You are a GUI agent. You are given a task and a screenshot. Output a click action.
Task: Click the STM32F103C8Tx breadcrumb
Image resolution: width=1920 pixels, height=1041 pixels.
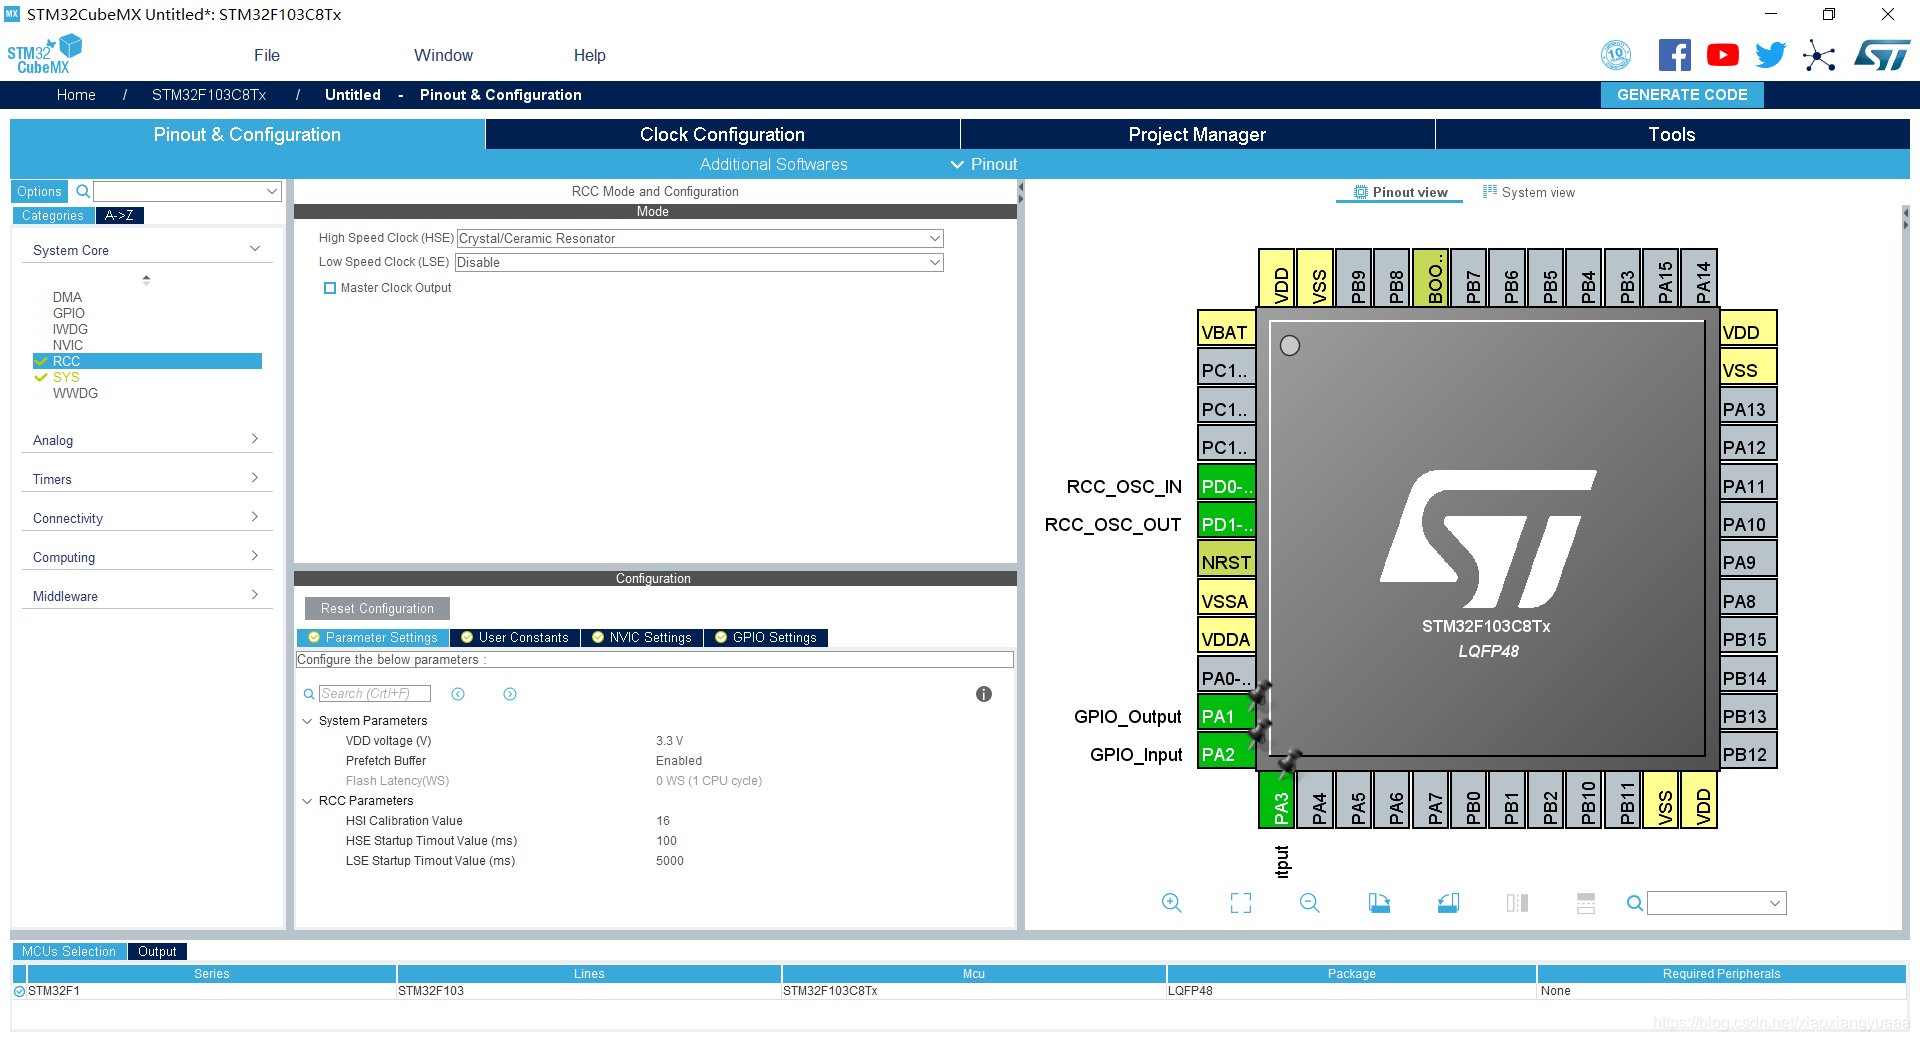(x=209, y=95)
